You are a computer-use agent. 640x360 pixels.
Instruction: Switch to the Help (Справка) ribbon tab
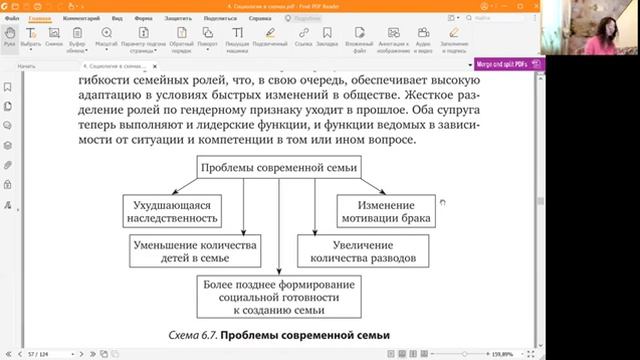260,18
